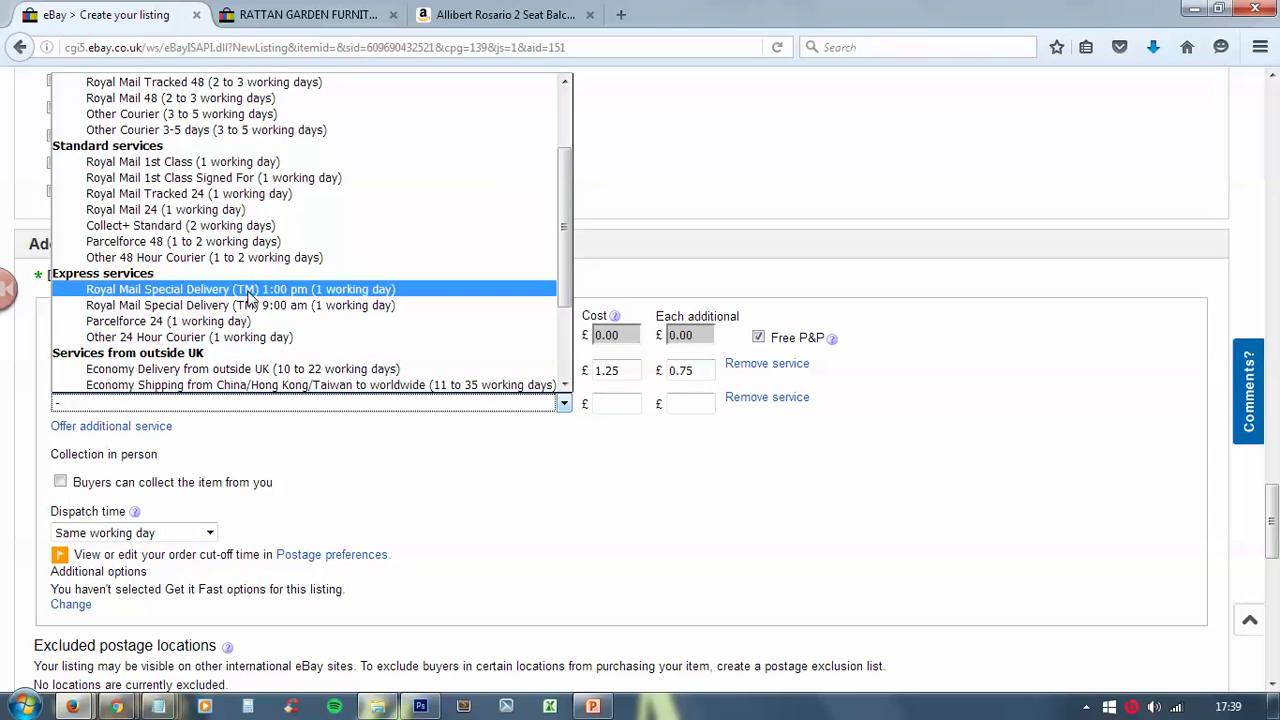Switch to the RATTAN GARDEN FURNIT... tab
The height and width of the screenshot is (720, 1280).
309,15
